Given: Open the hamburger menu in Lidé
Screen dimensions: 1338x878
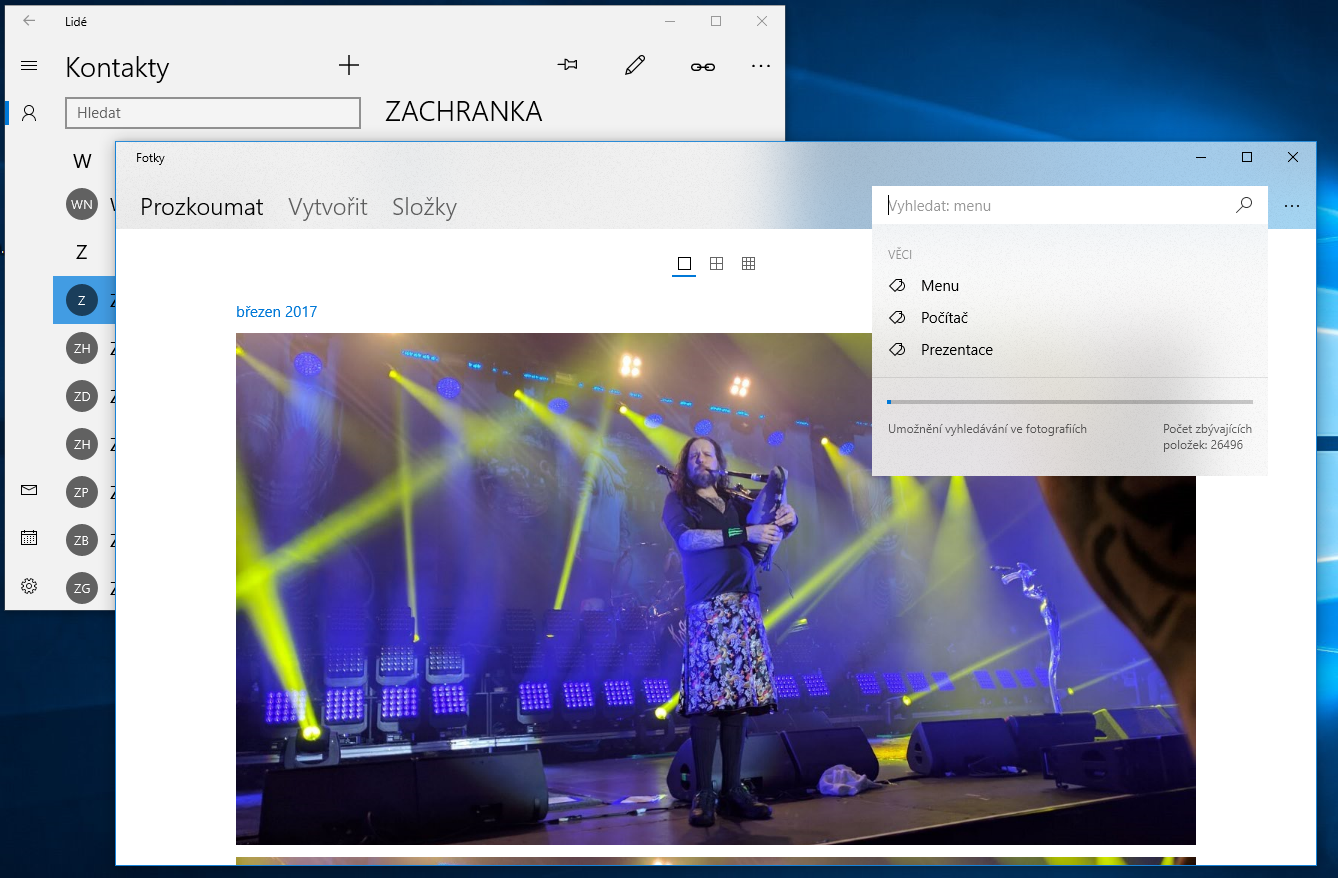Looking at the screenshot, I should (29, 66).
